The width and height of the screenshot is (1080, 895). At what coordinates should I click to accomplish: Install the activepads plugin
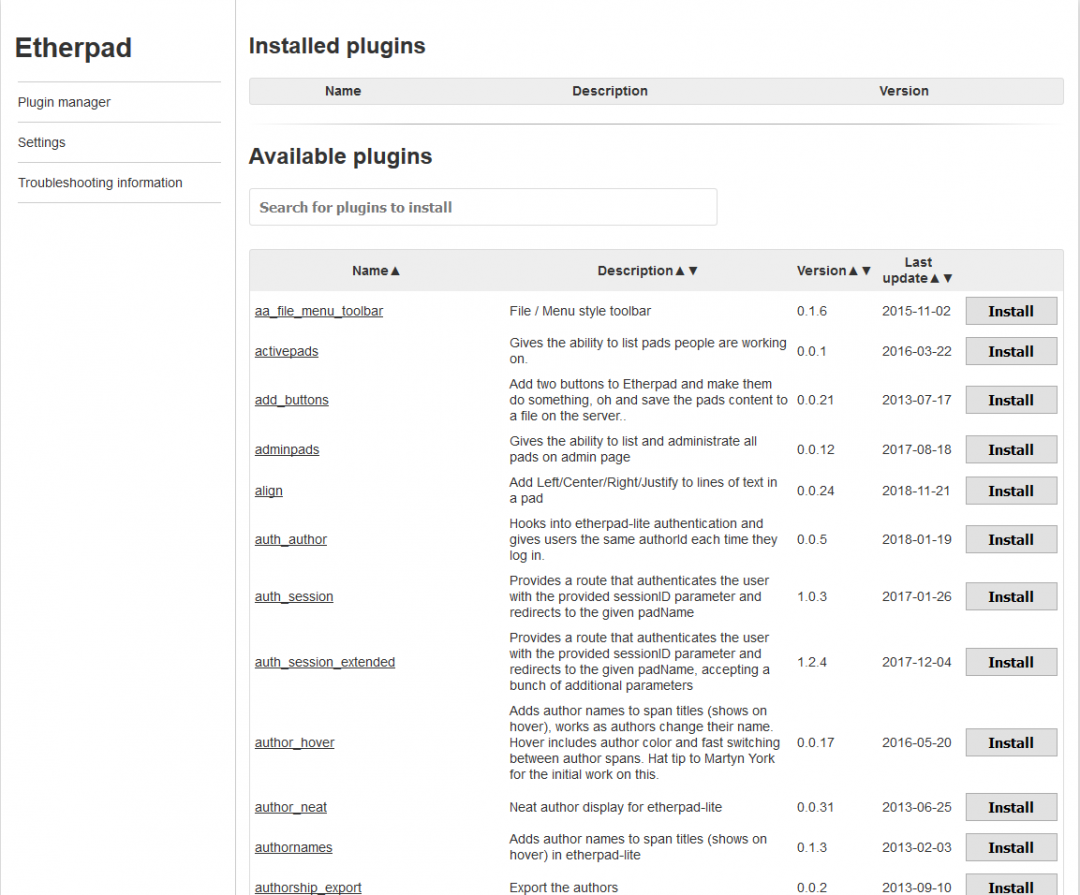pyautogui.click(x=1011, y=351)
